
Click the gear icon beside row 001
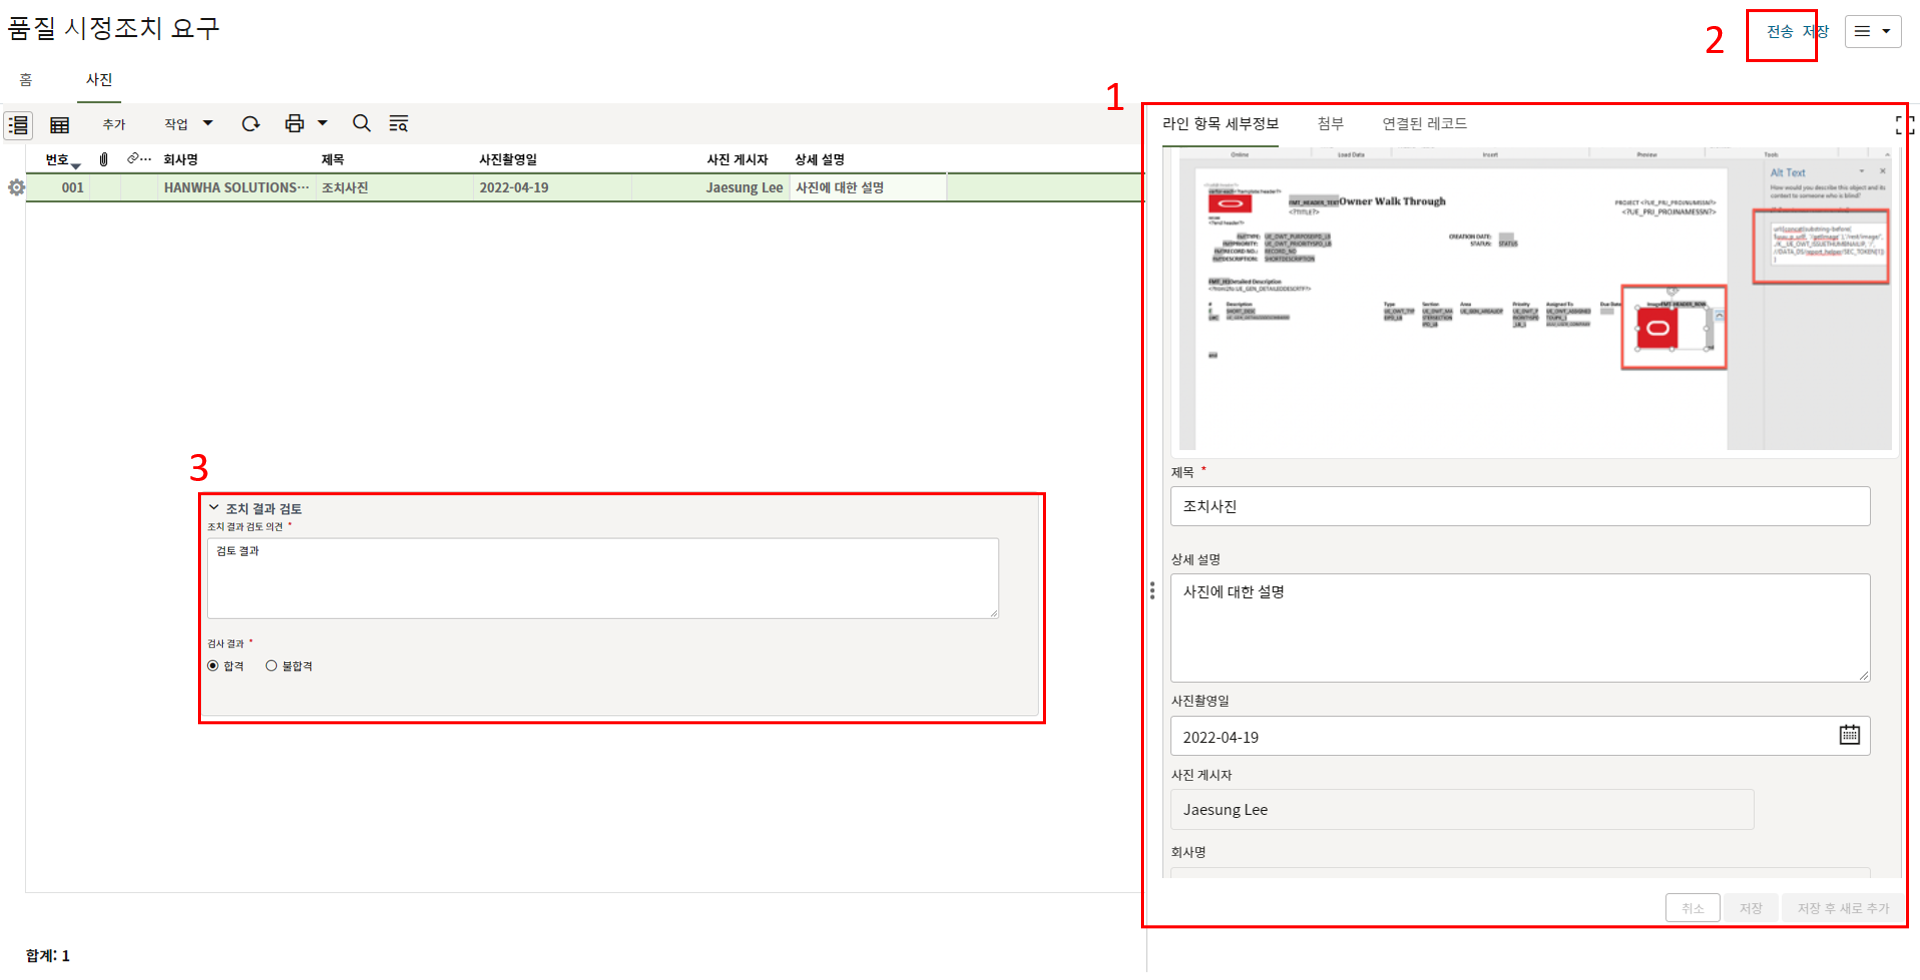point(16,188)
